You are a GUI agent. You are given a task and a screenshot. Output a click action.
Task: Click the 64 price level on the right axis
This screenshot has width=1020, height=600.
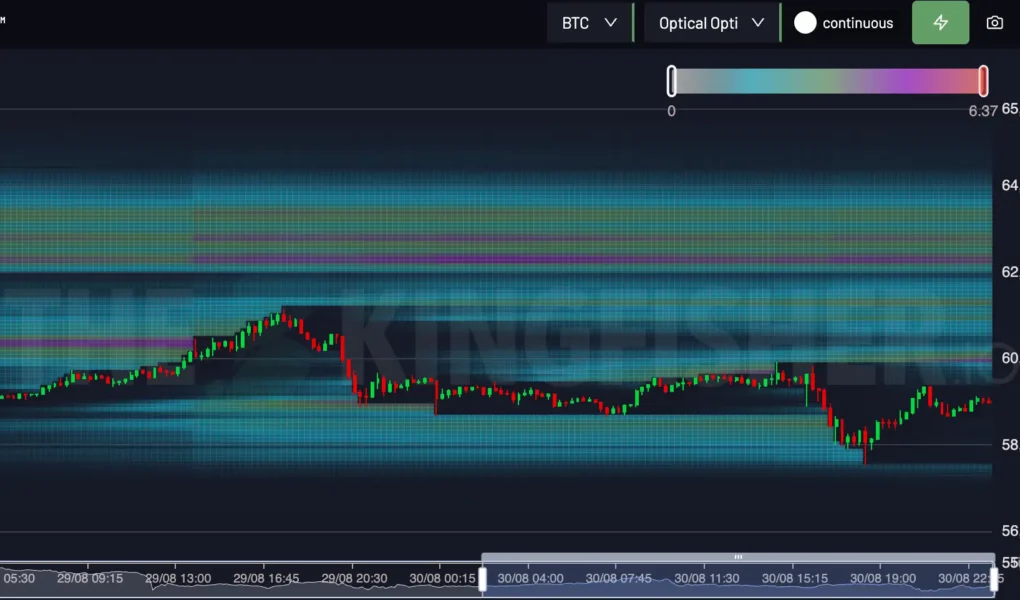pyautogui.click(x=1012, y=184)
